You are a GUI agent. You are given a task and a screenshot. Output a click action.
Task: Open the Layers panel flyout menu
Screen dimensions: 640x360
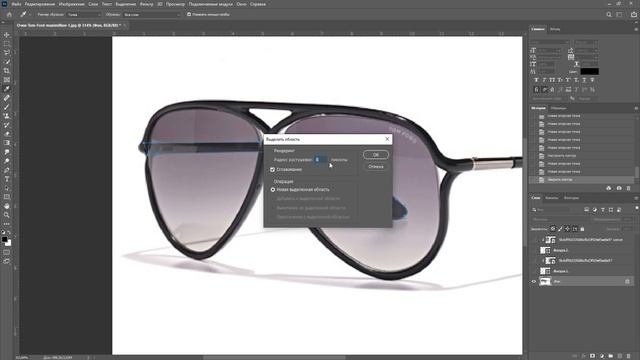point(636,198)
